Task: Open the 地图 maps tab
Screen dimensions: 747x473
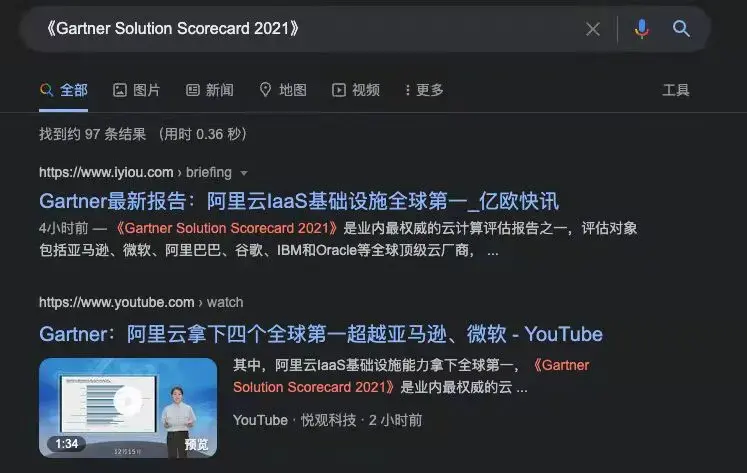Action: coord(283,90)
